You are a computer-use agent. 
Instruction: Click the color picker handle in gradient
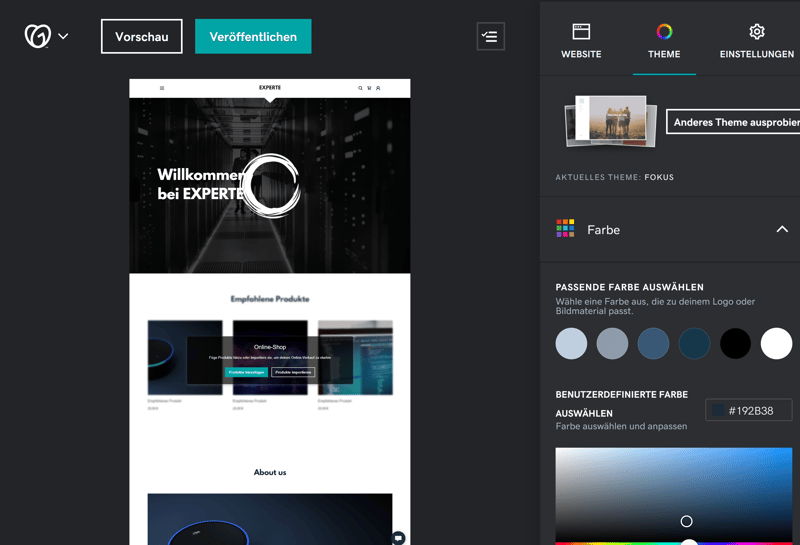point(686,521)
